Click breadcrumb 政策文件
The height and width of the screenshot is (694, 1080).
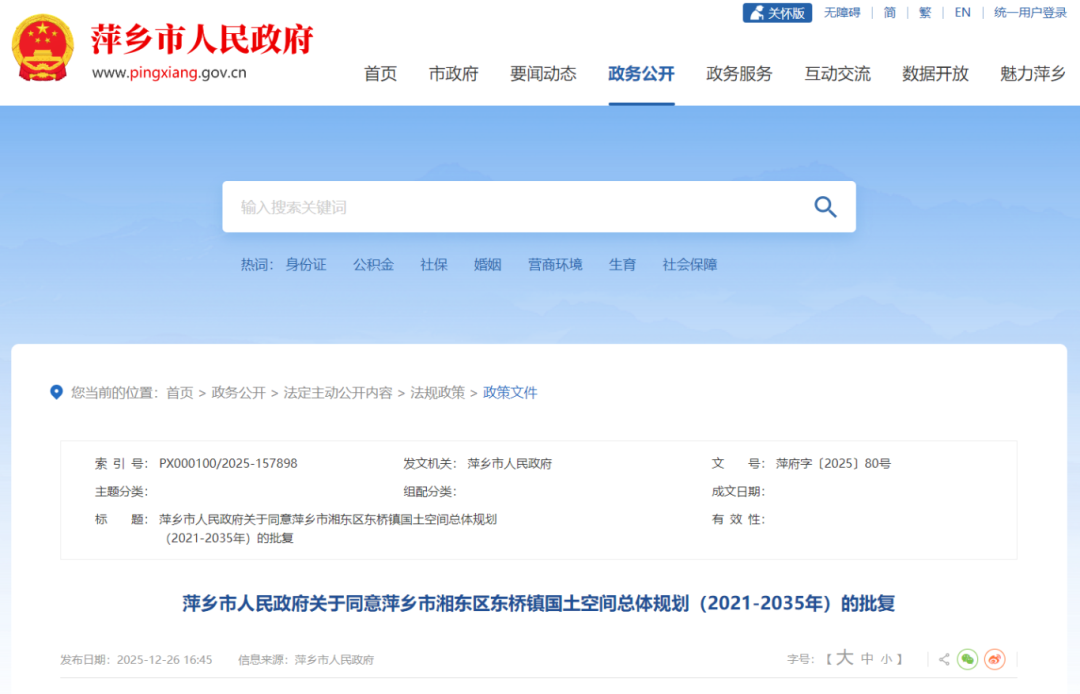[510, 392]
